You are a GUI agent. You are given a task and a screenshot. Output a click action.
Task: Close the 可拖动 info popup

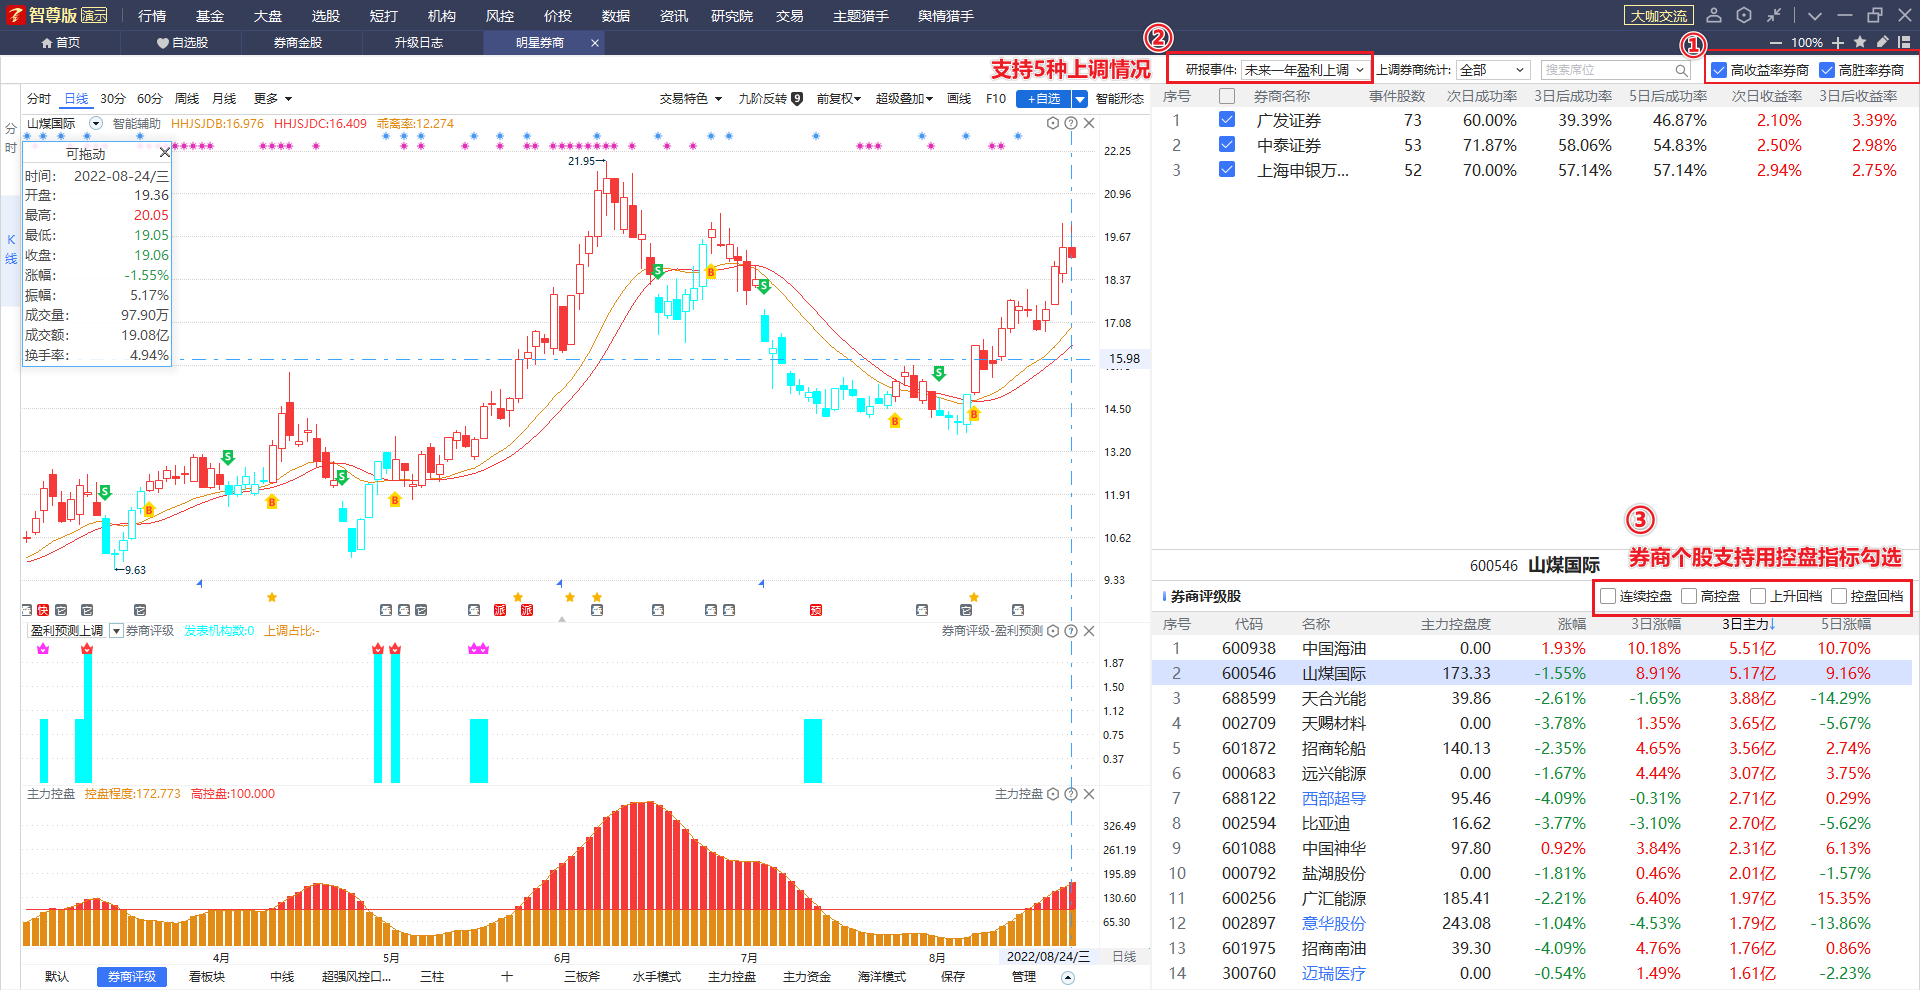[165, 153]
